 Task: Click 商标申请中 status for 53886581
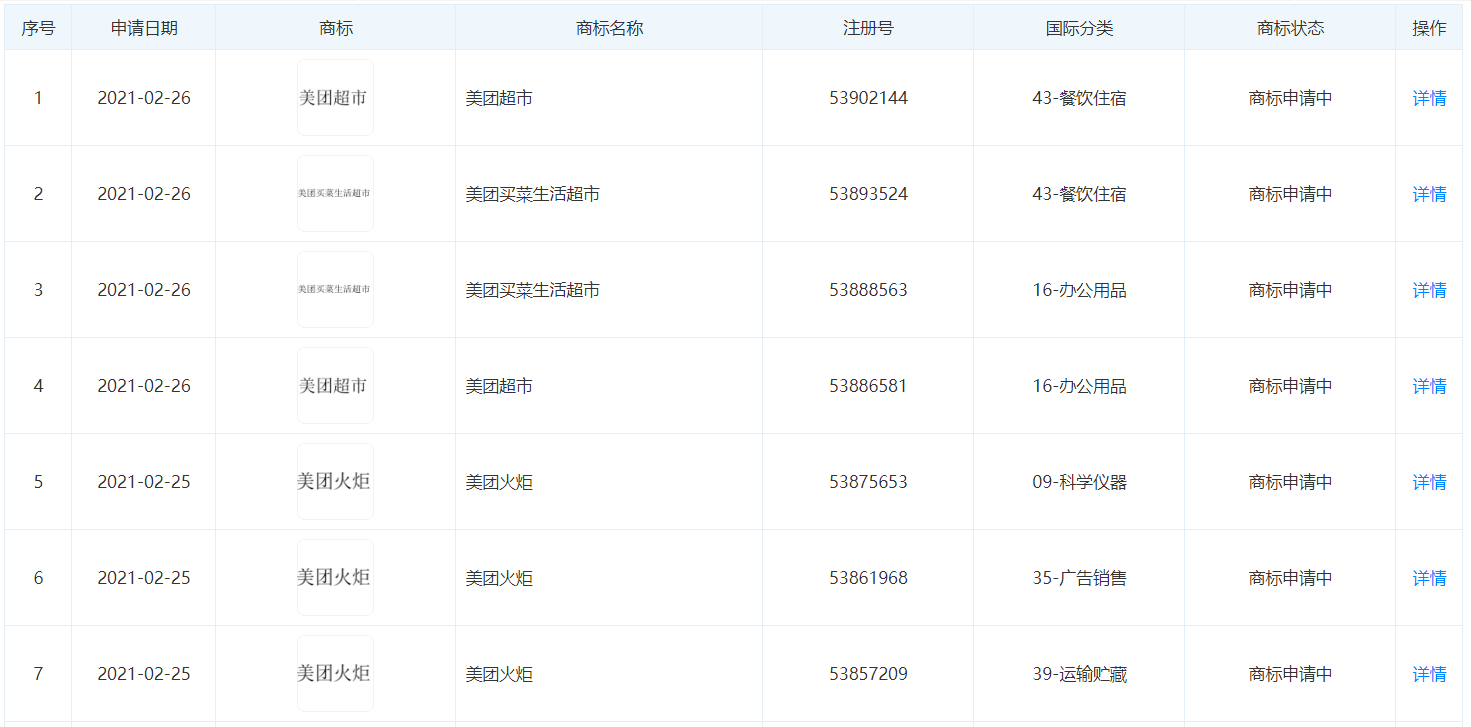click(1290, 386)
